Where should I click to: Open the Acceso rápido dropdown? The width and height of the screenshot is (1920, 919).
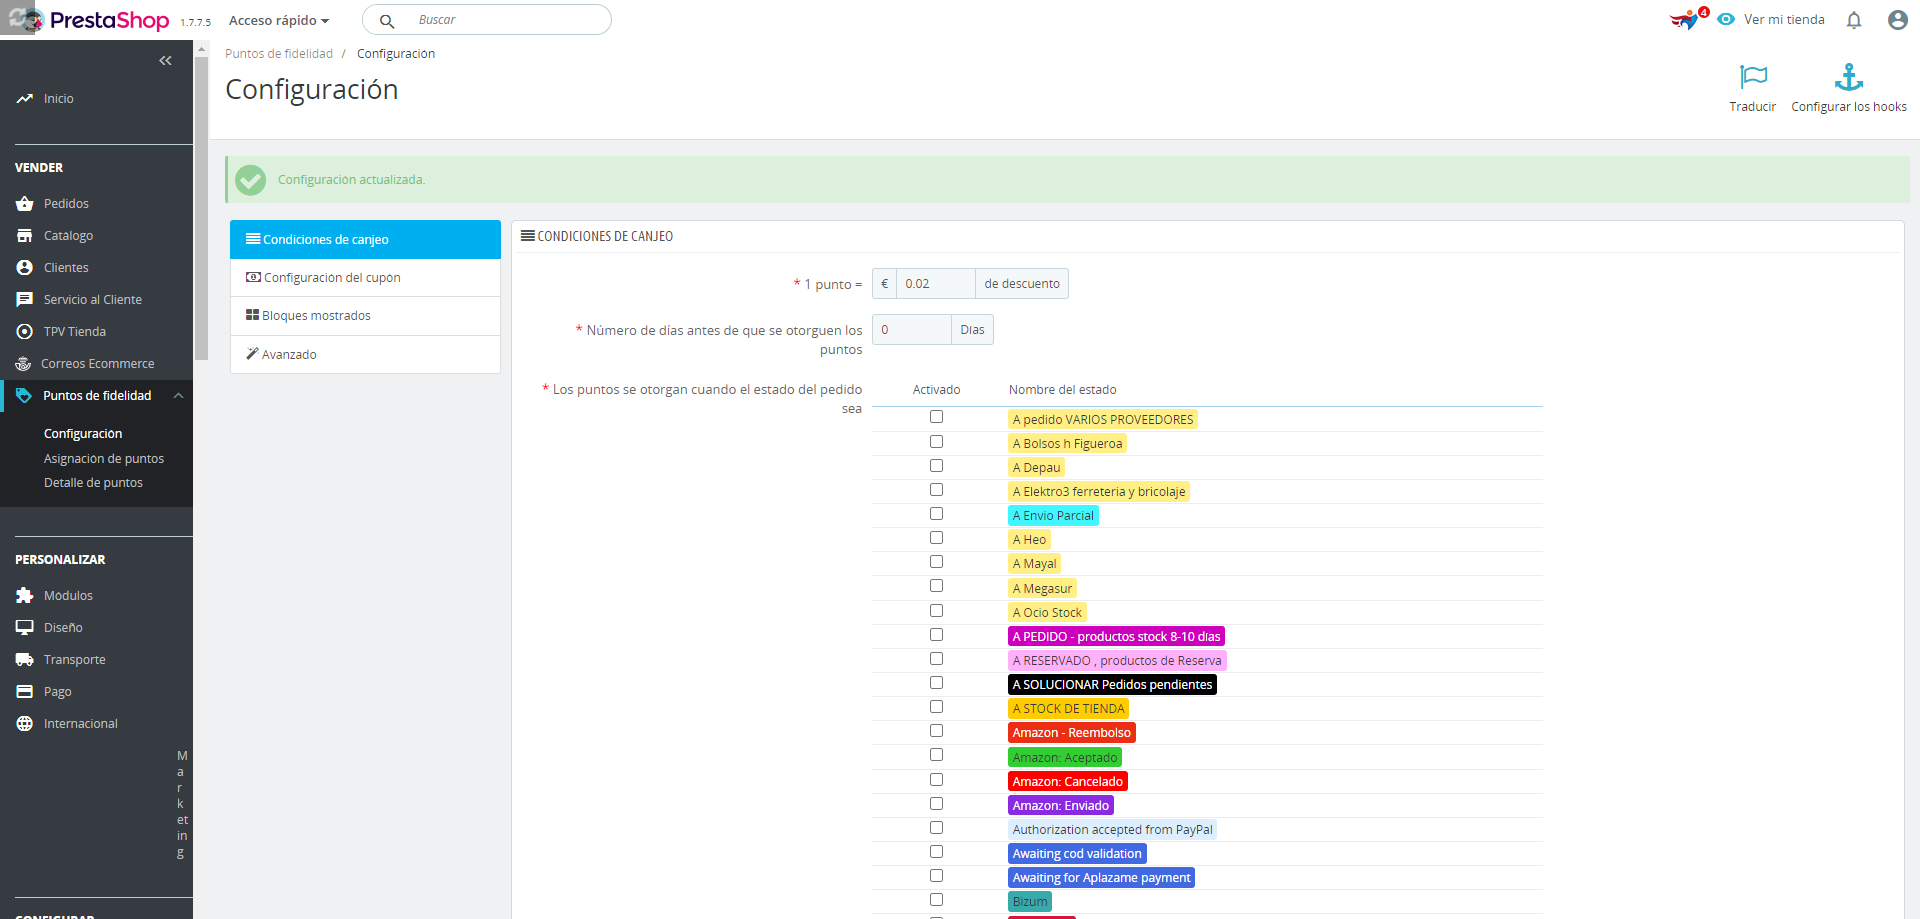(279, 21)
